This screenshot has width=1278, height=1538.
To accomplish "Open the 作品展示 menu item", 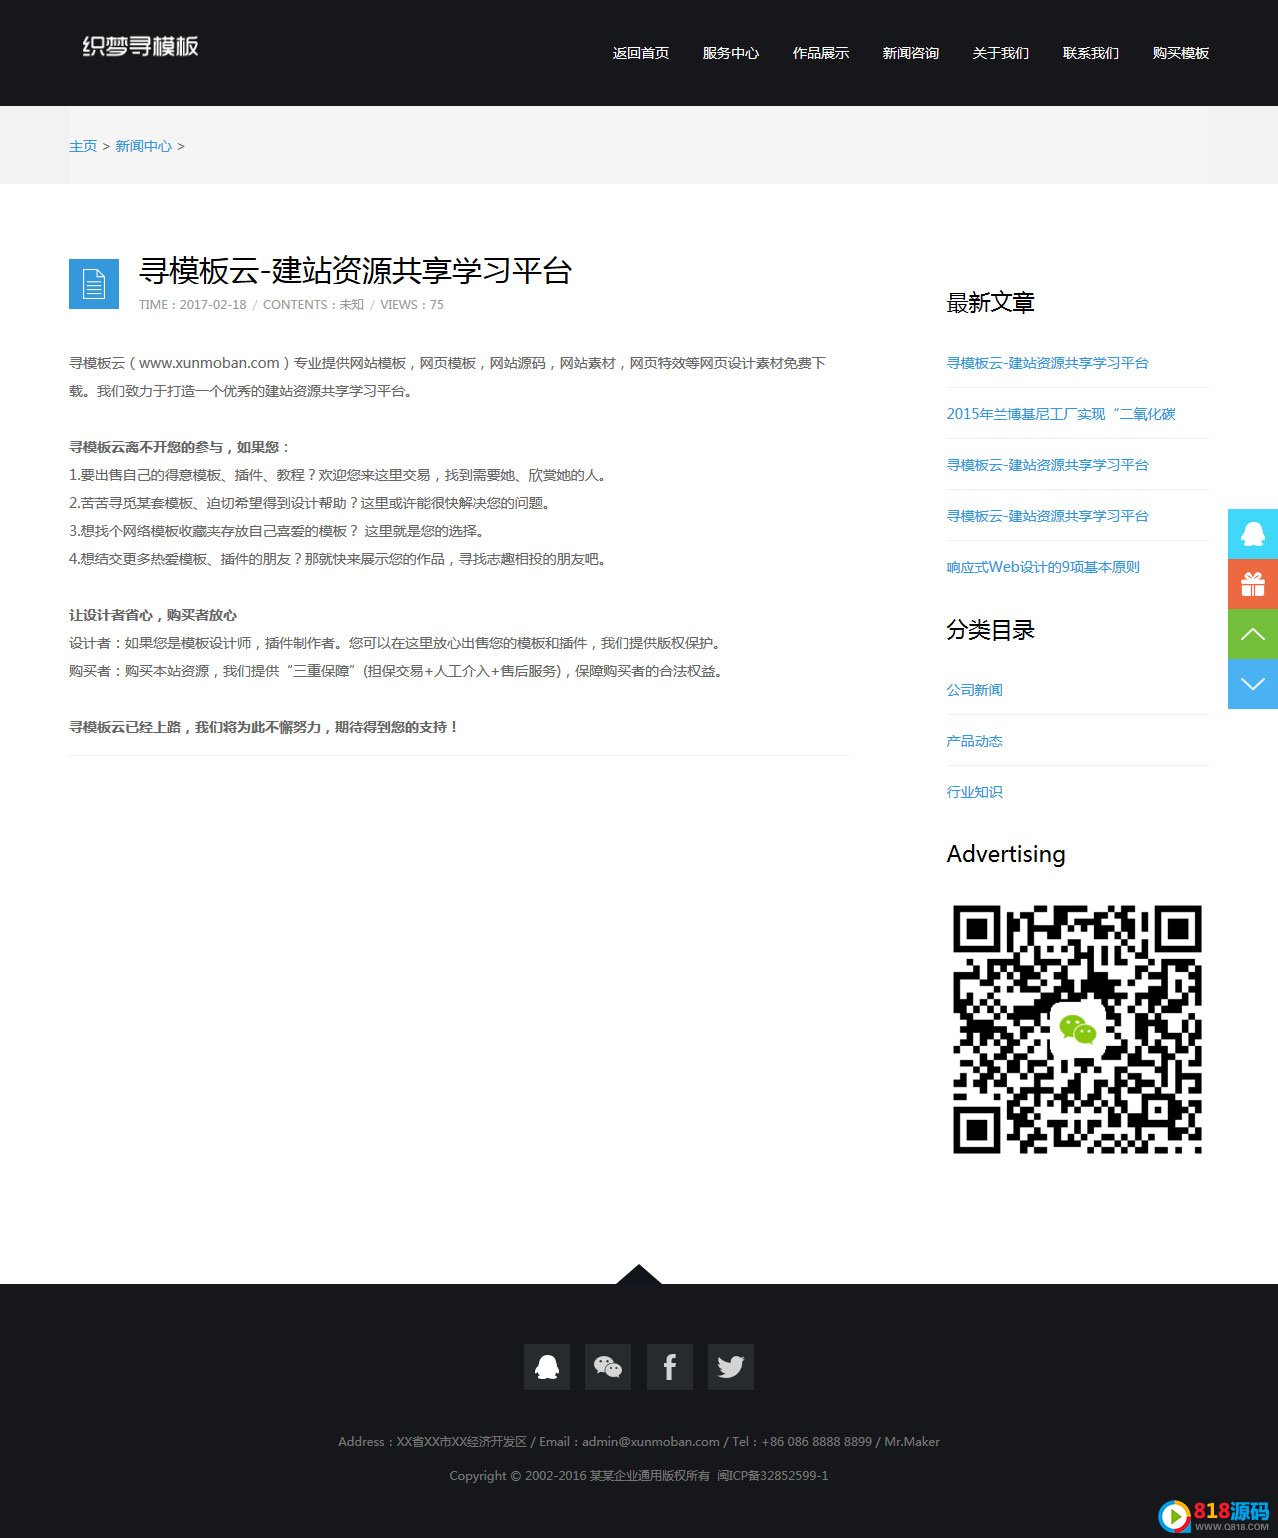I will 821,53.
